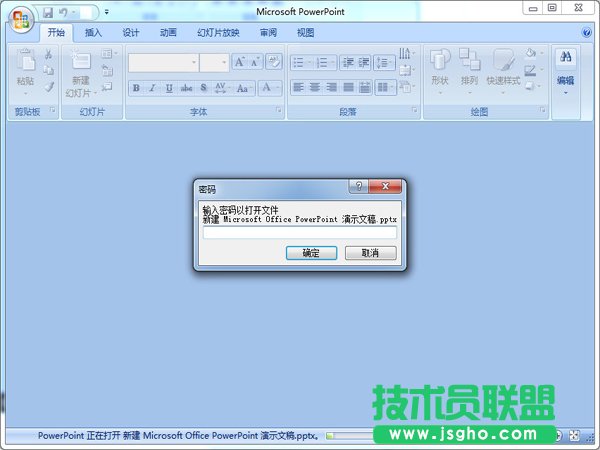
Task: Click 确定 in the password dialog
Action: [x=311, y=253]
